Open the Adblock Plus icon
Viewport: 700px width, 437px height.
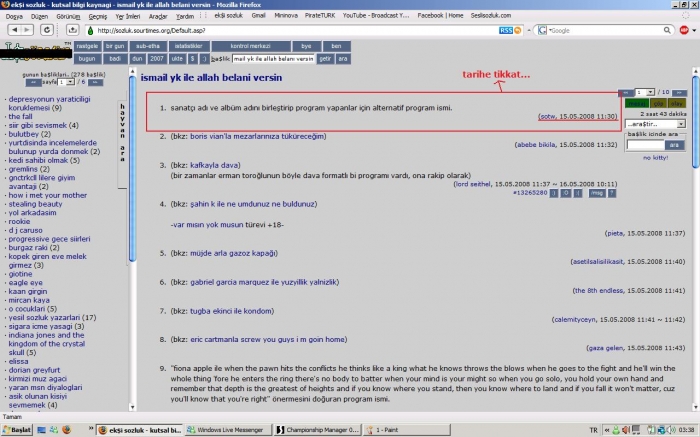coord(684,30)
